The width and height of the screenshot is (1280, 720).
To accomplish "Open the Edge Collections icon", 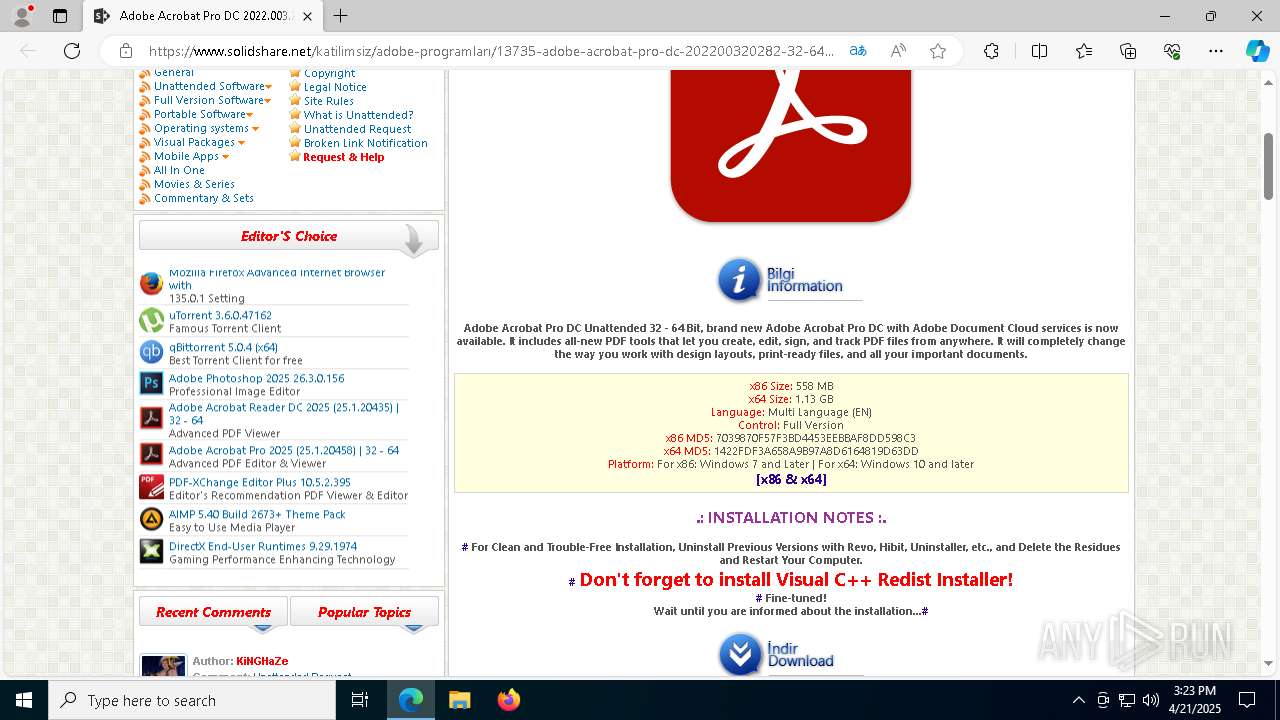I will tap(1128, 51).
